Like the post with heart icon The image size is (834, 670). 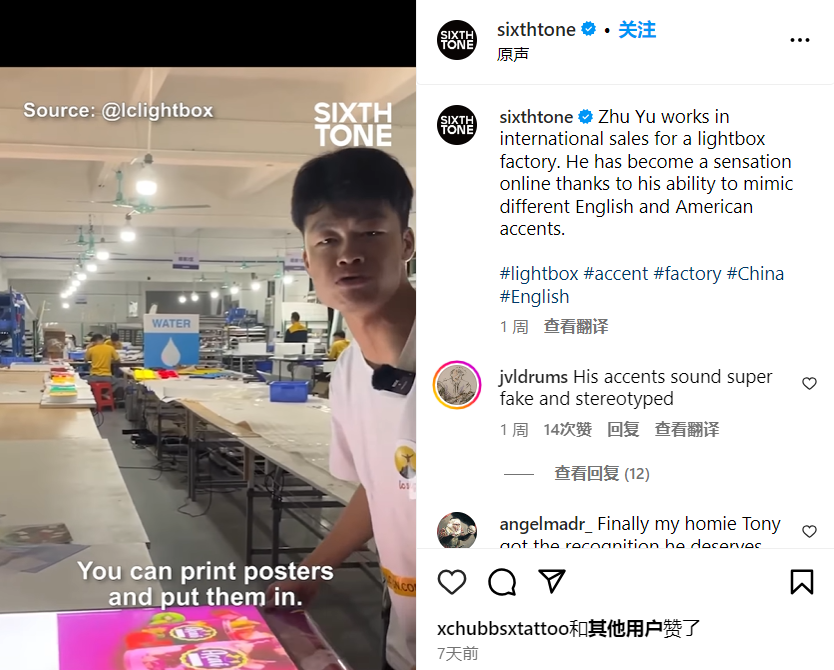pyautogui.click(x=452, y=581)
